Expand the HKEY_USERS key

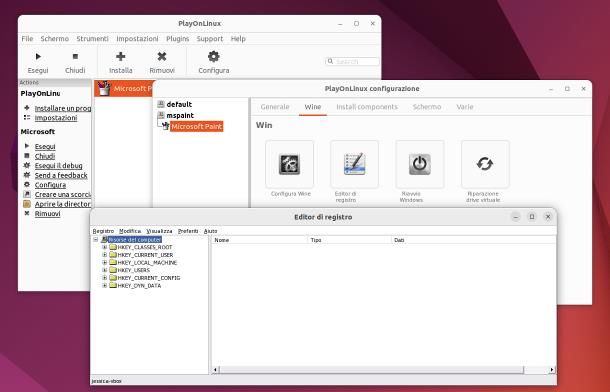[x=104, y=270]
